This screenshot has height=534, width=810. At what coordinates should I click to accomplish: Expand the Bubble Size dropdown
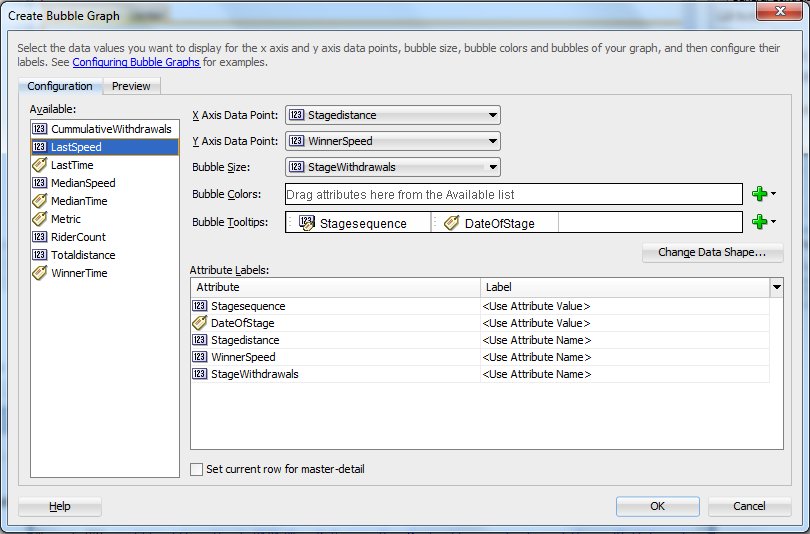point(492,167)
